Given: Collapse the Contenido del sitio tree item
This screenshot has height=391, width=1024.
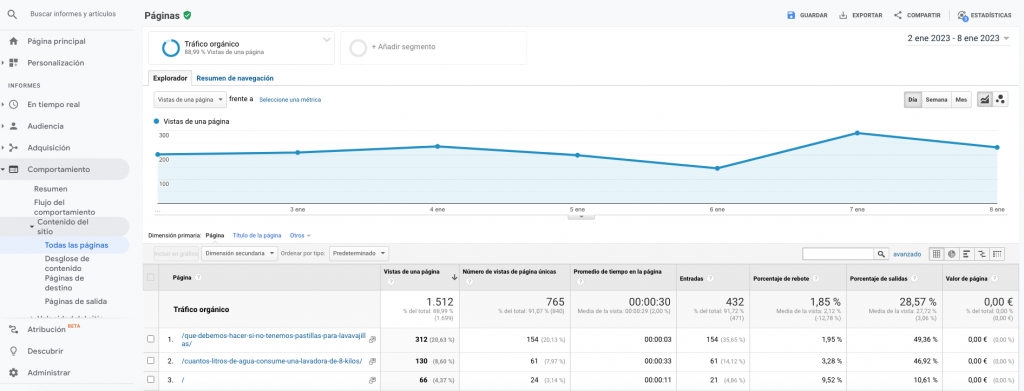Looking at the screenshot, I should [32, 226].
